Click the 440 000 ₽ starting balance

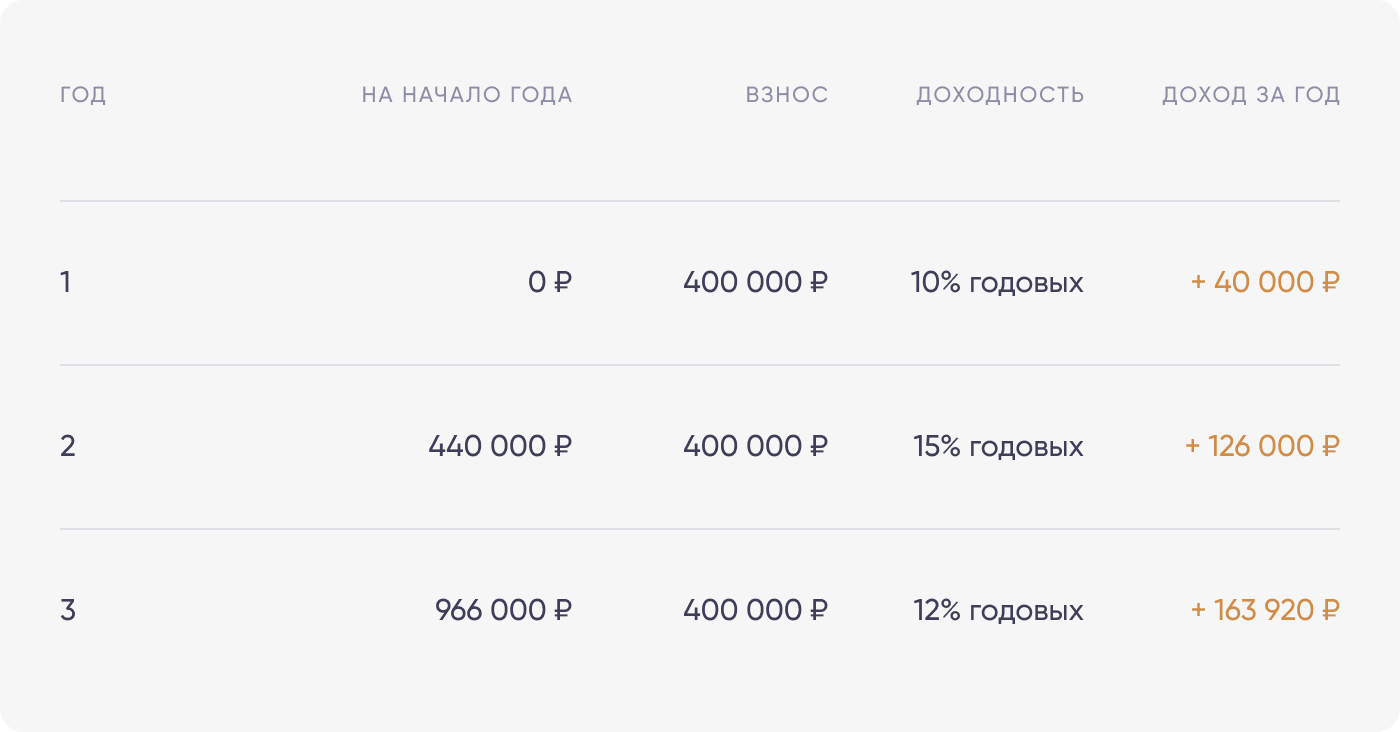click(x=500, y=446)
